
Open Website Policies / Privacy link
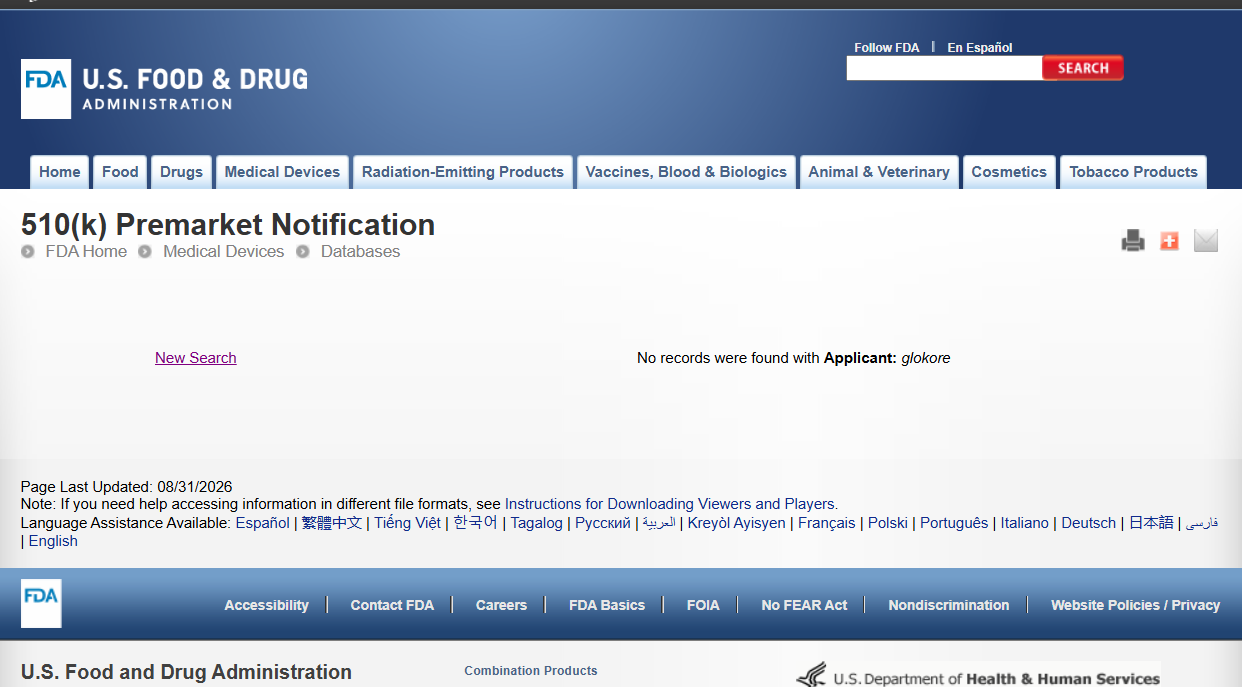coord(1135,605)
